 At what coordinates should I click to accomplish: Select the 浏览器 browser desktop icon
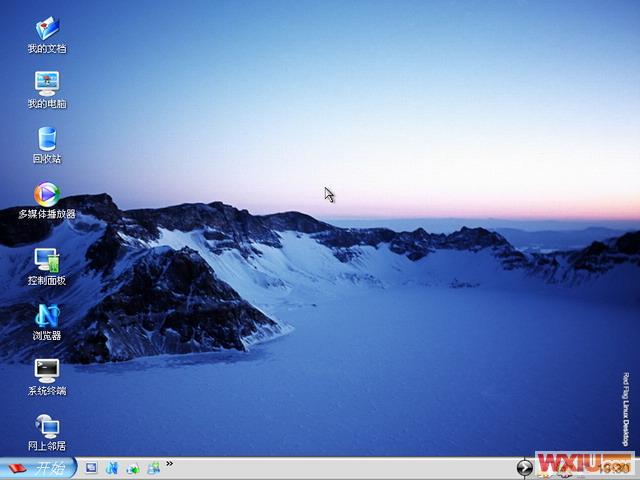(46, 315)
